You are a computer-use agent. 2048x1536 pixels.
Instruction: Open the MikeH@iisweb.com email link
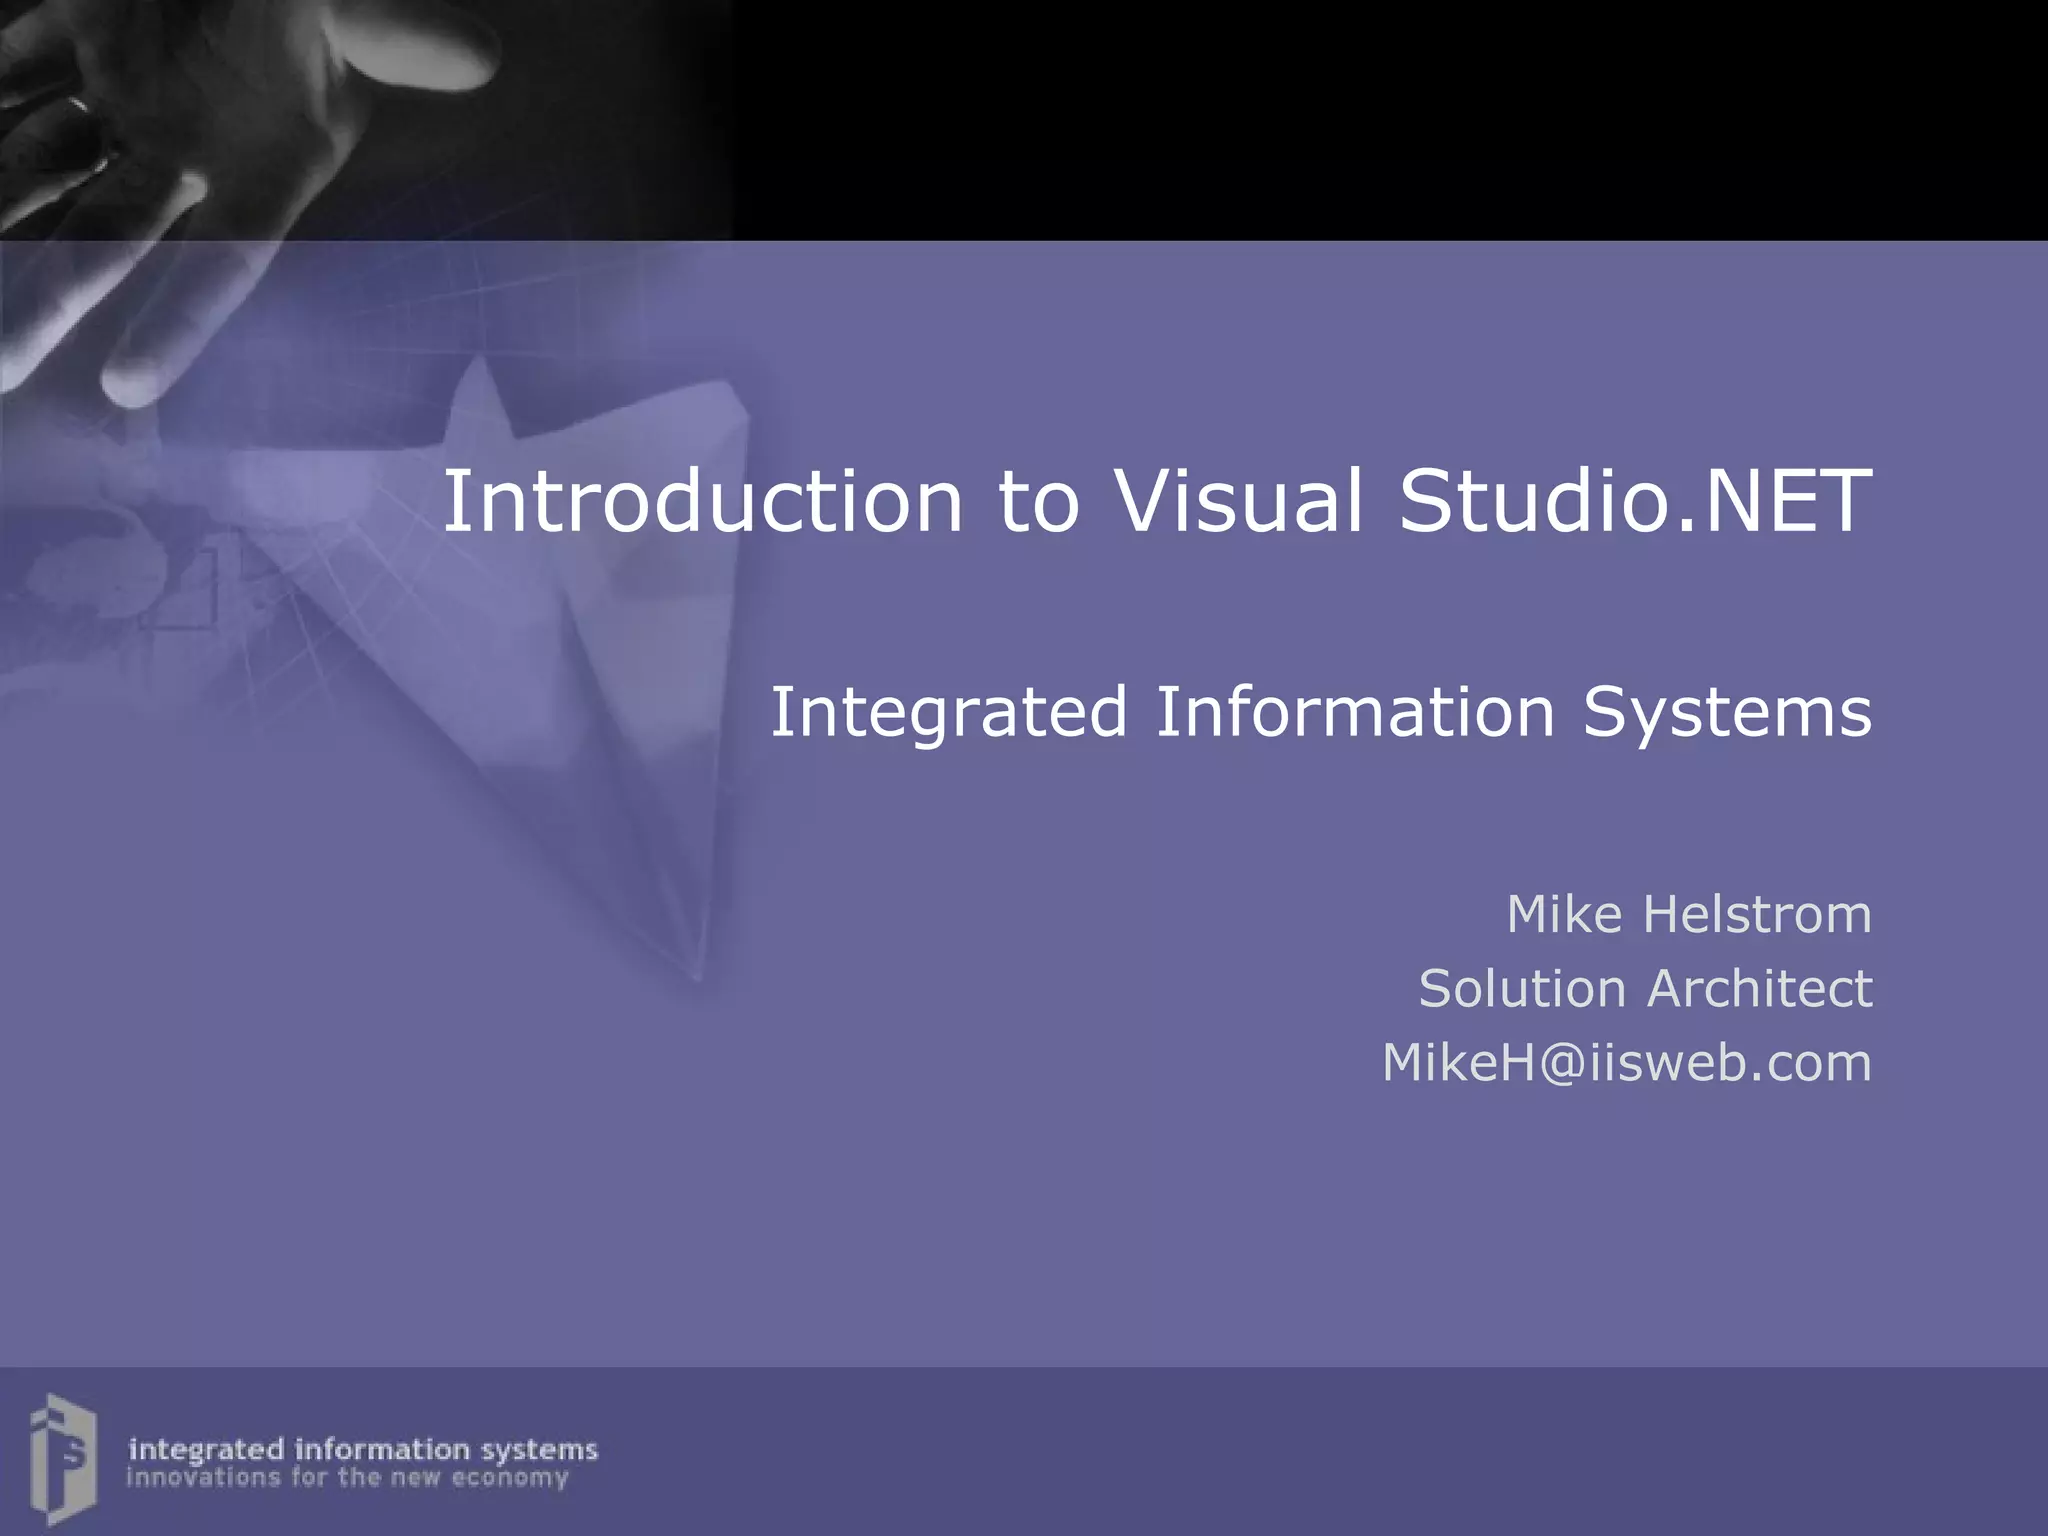(1626, 1062)
